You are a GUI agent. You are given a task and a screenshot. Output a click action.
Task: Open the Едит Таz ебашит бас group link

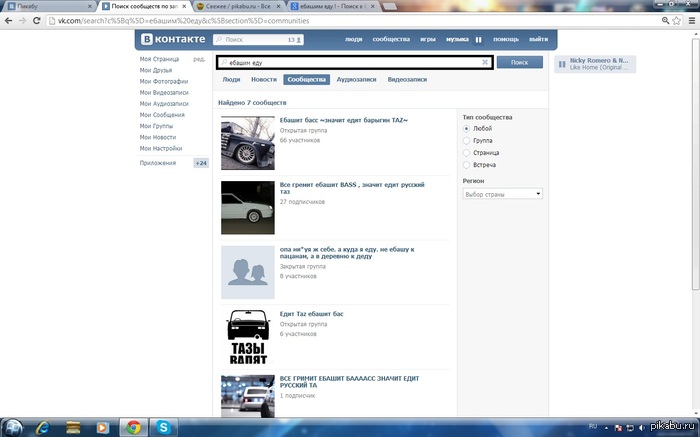[x=312, y=314]
